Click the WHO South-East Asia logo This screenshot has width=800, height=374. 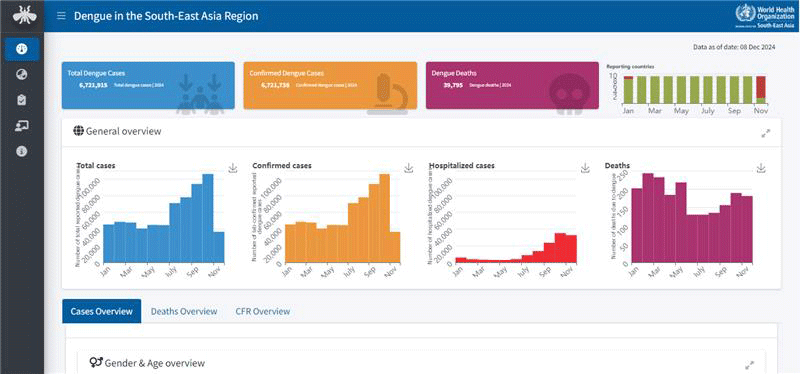[x=764, y=16]
